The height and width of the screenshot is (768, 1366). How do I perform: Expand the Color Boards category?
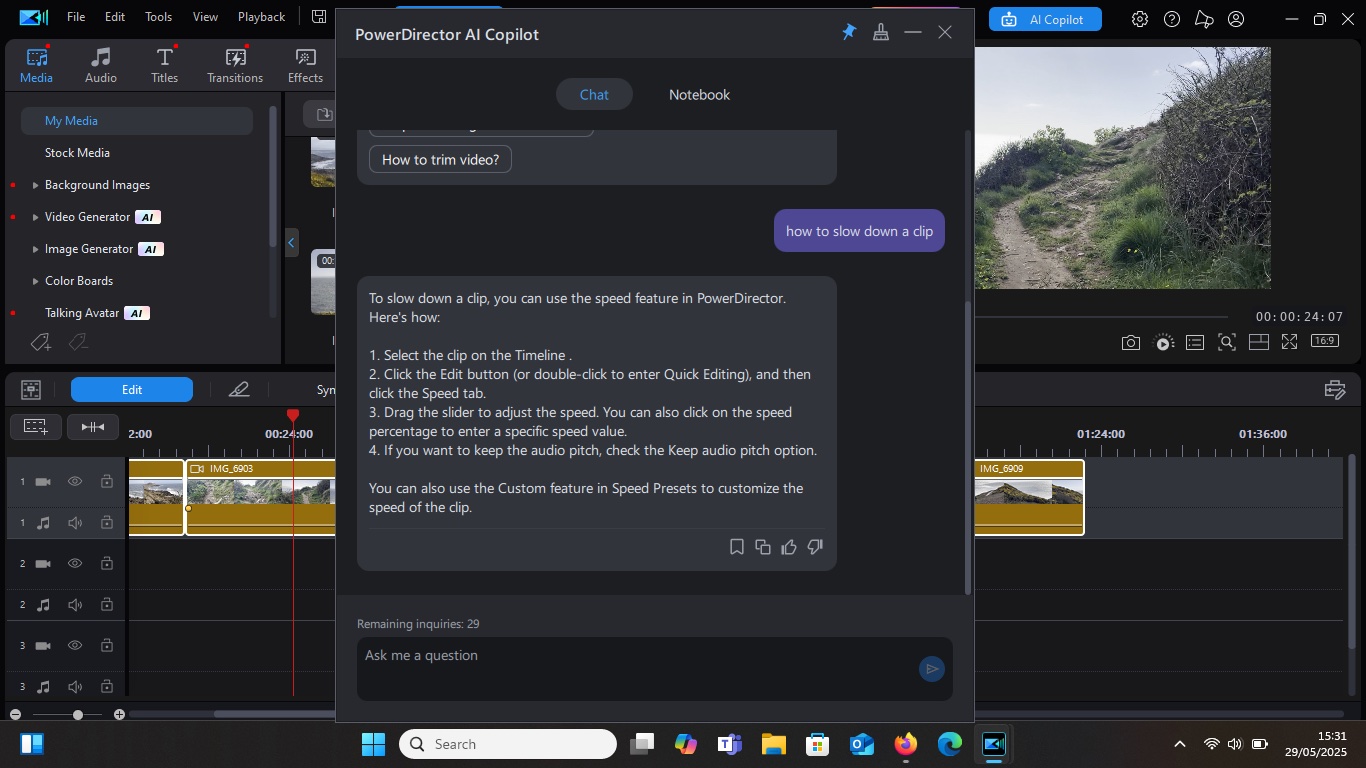pos(36,281)
